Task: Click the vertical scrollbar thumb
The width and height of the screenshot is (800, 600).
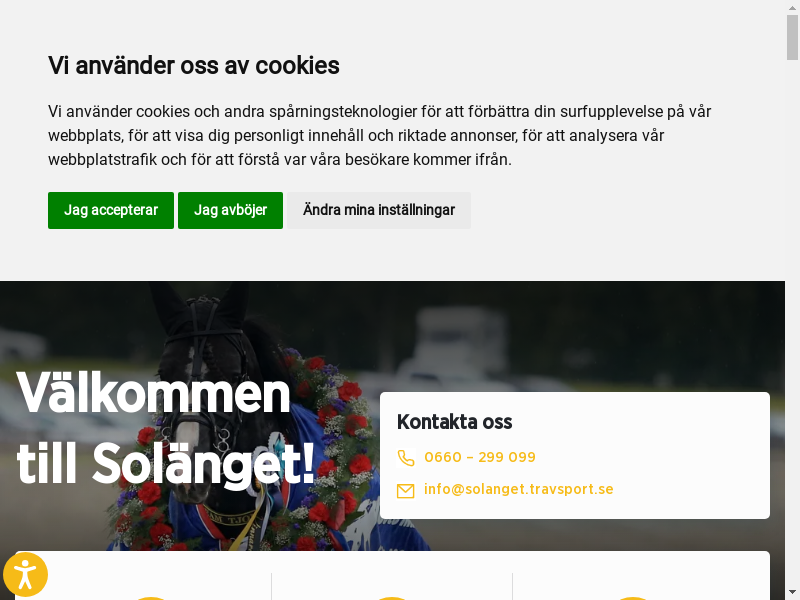Action: (x=792, y=37)
